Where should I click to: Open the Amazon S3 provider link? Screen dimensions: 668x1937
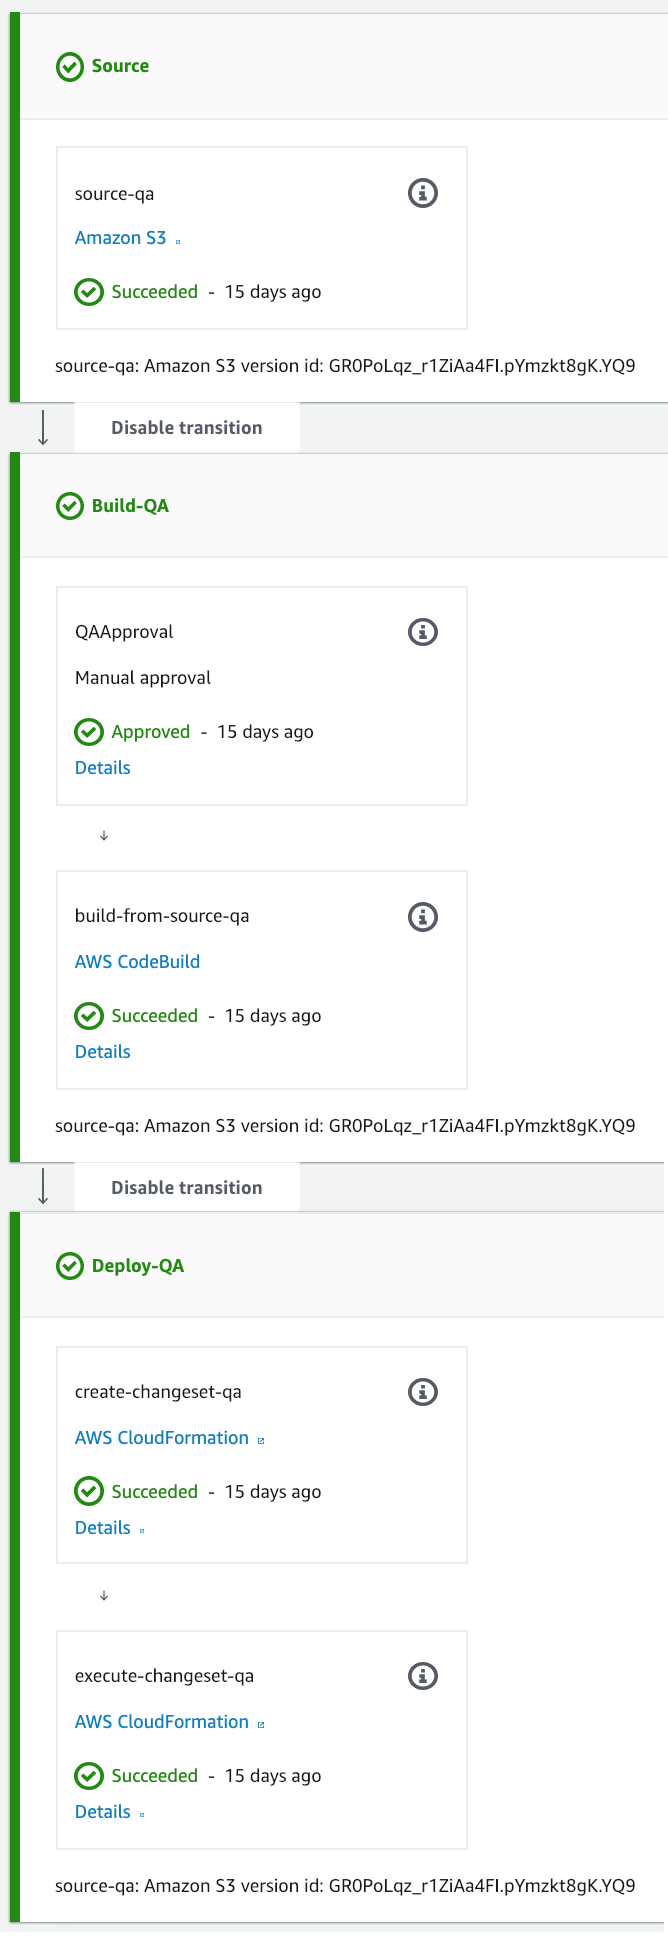click(121, 237)
